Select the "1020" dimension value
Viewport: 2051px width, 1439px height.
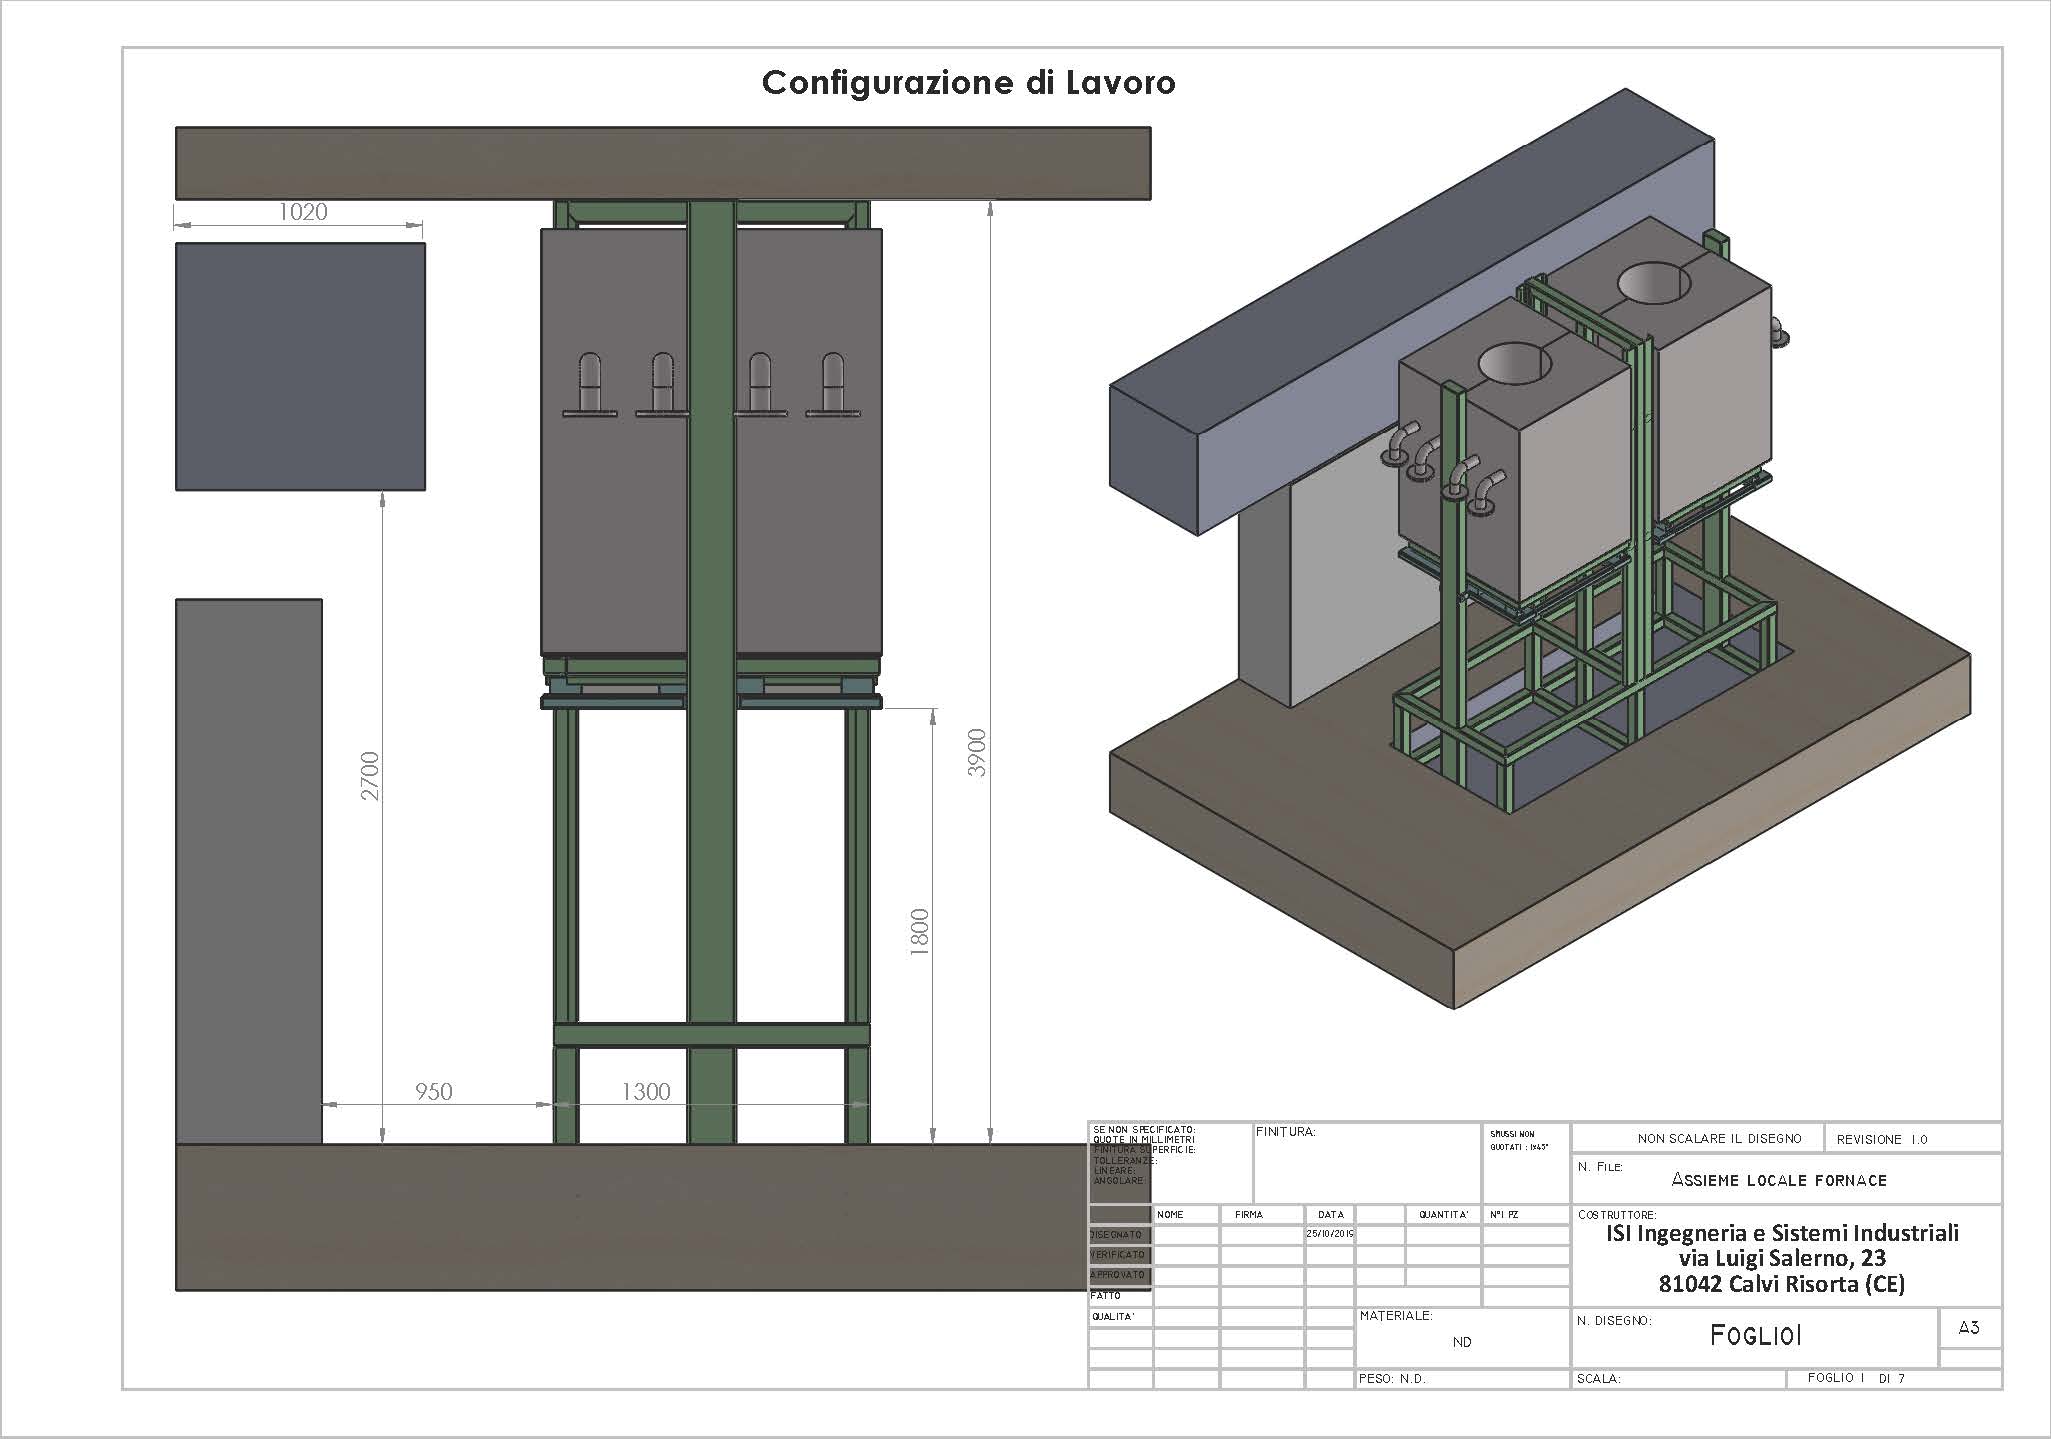(x=302, y=211)
